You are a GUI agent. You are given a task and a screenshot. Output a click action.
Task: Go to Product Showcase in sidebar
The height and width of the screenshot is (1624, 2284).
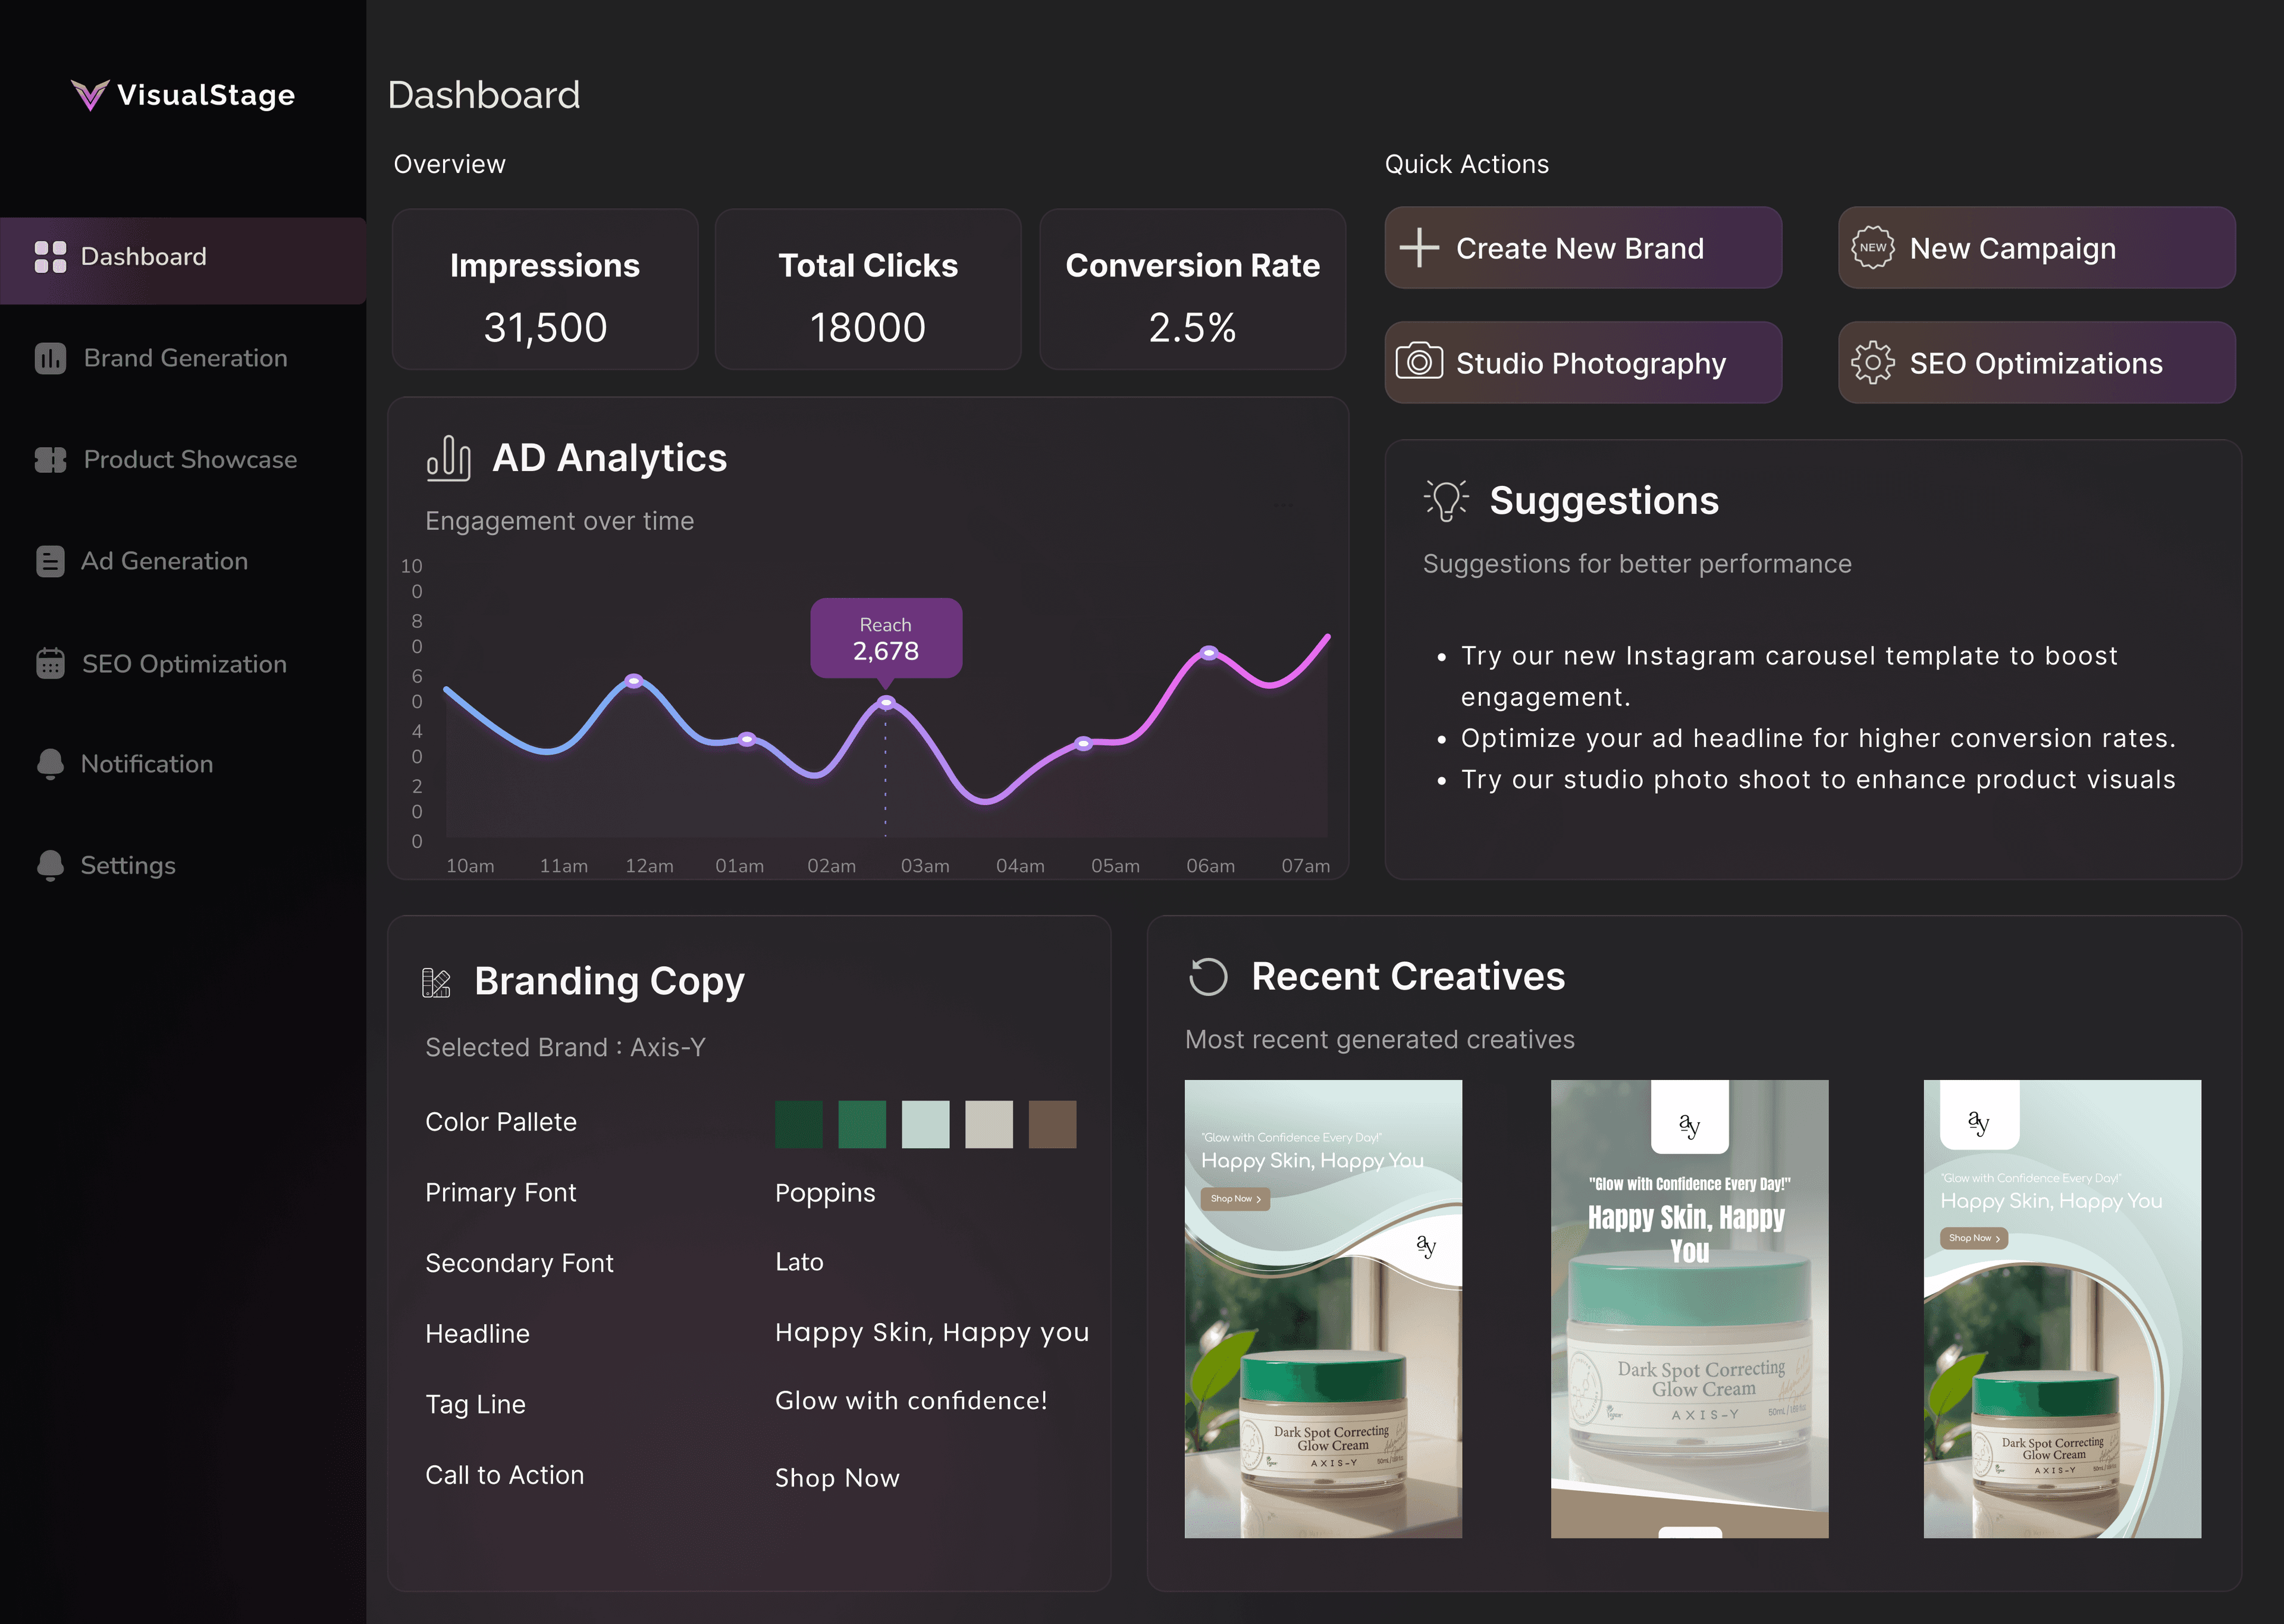[x=190, y=460]
